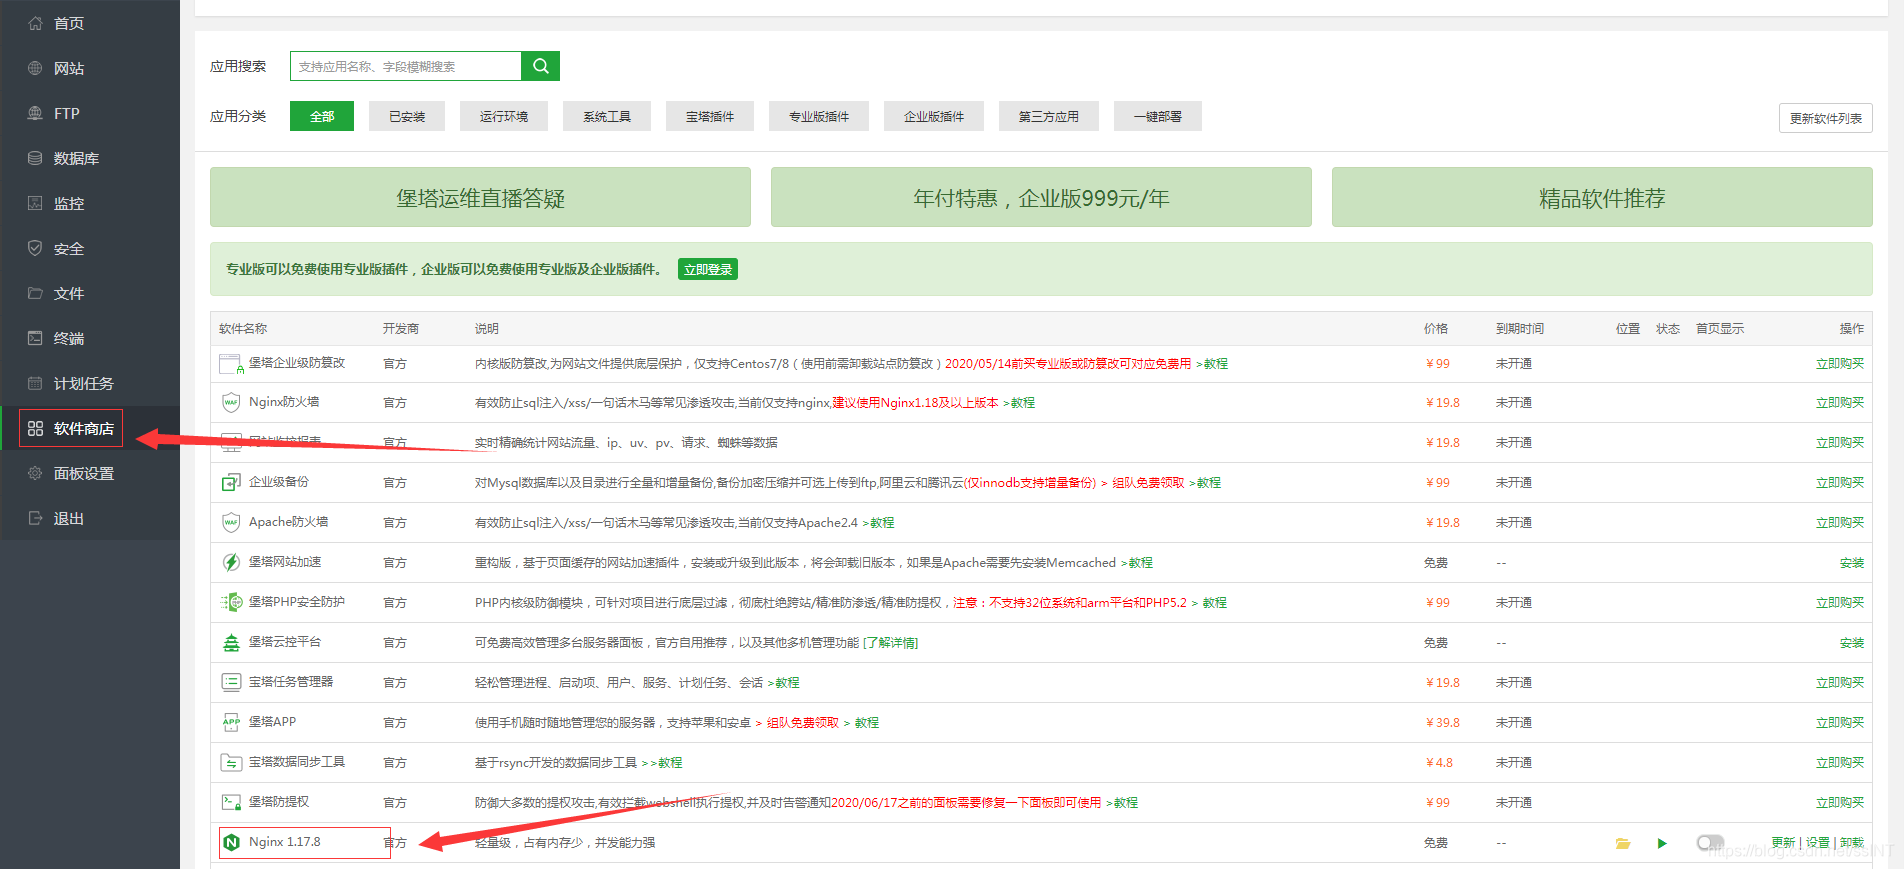Click 立即购买 for 企业级备份
The width and height of the screenshot is (1904, 869).
(1840, 483)
